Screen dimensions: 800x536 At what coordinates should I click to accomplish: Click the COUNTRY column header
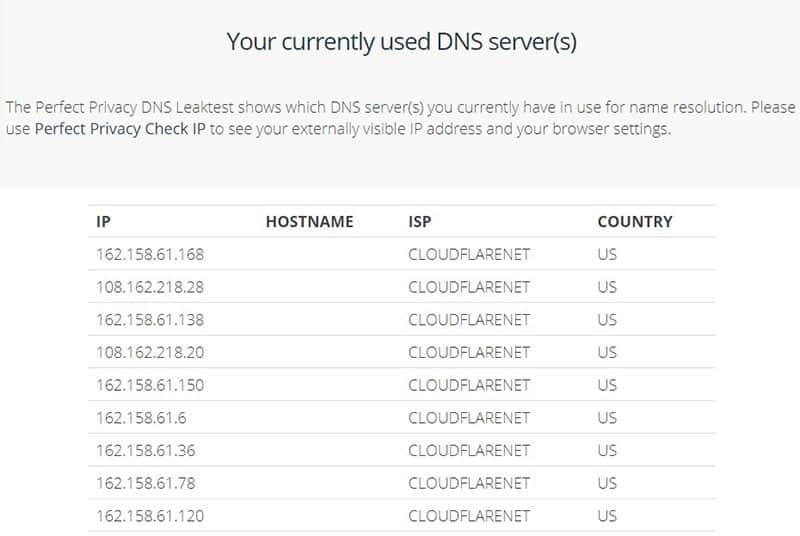tap(634, 222)
